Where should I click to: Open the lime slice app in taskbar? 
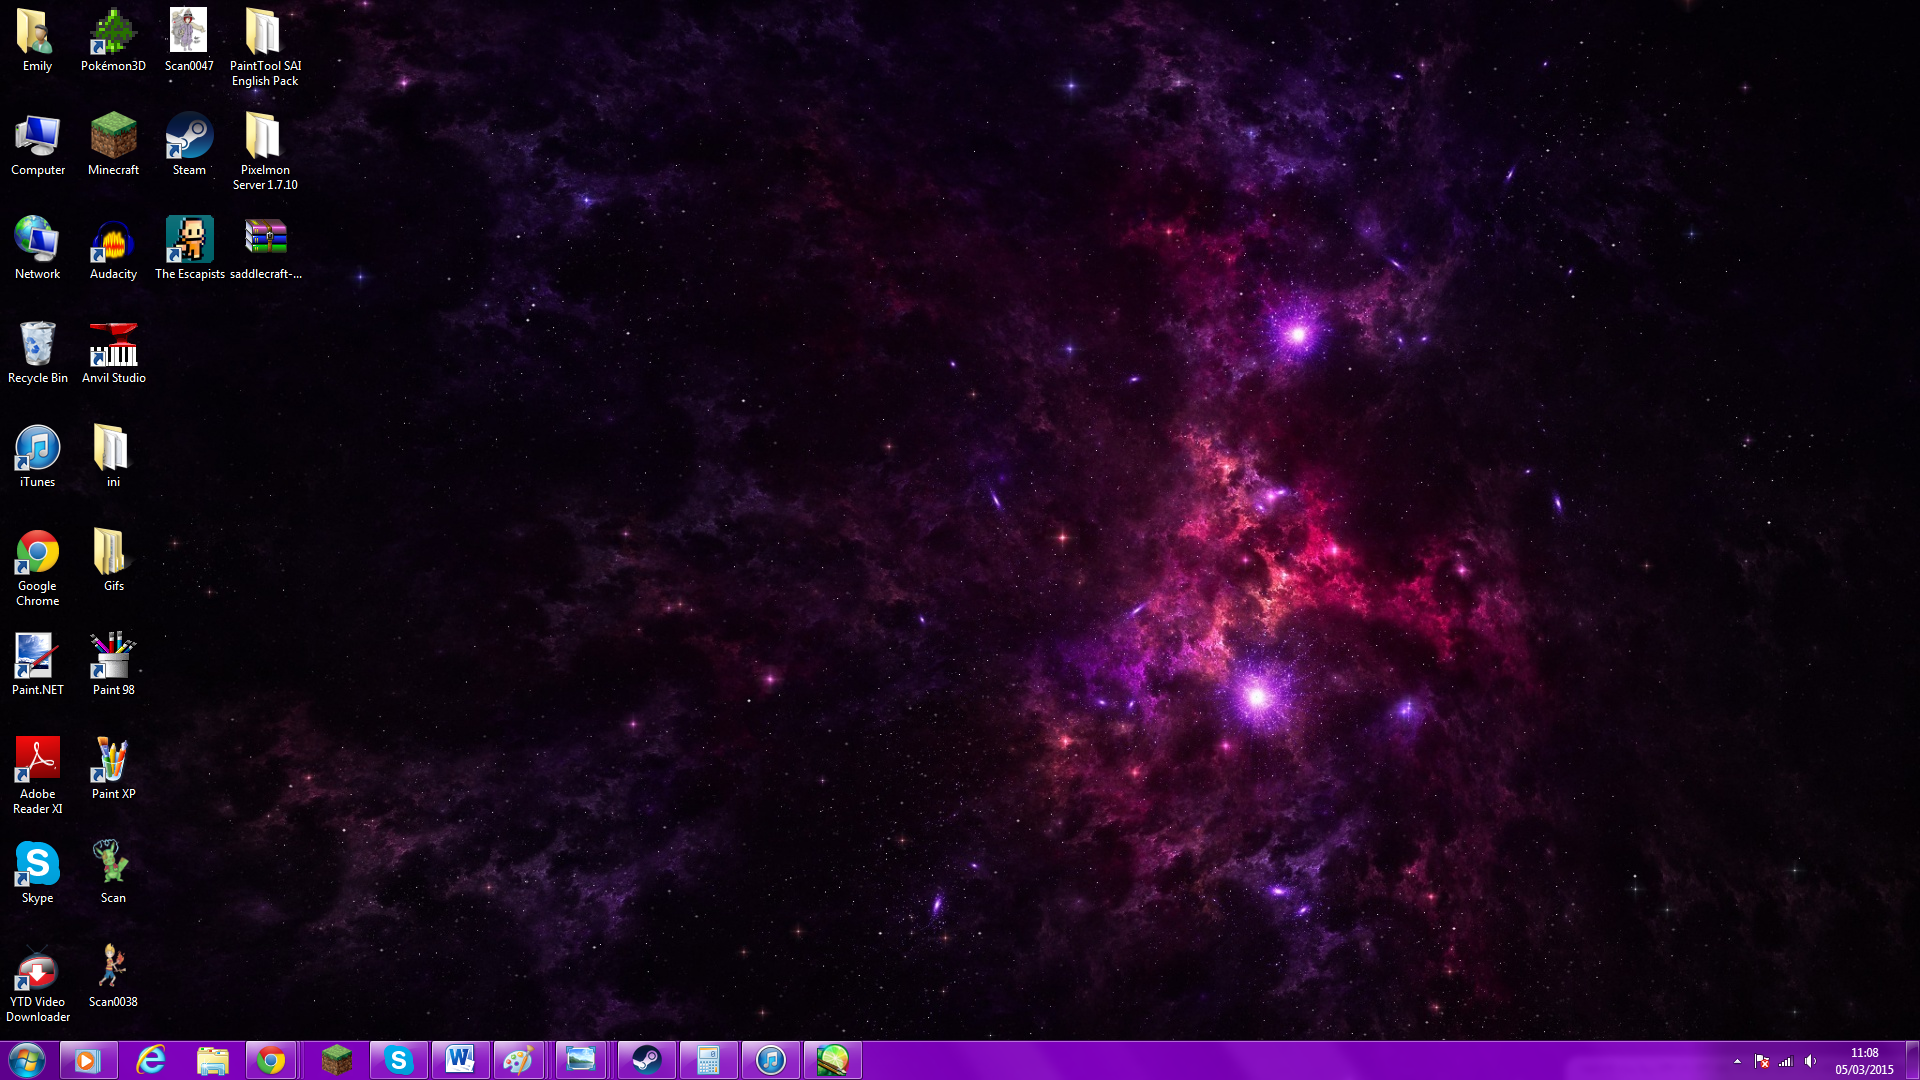832,1060
